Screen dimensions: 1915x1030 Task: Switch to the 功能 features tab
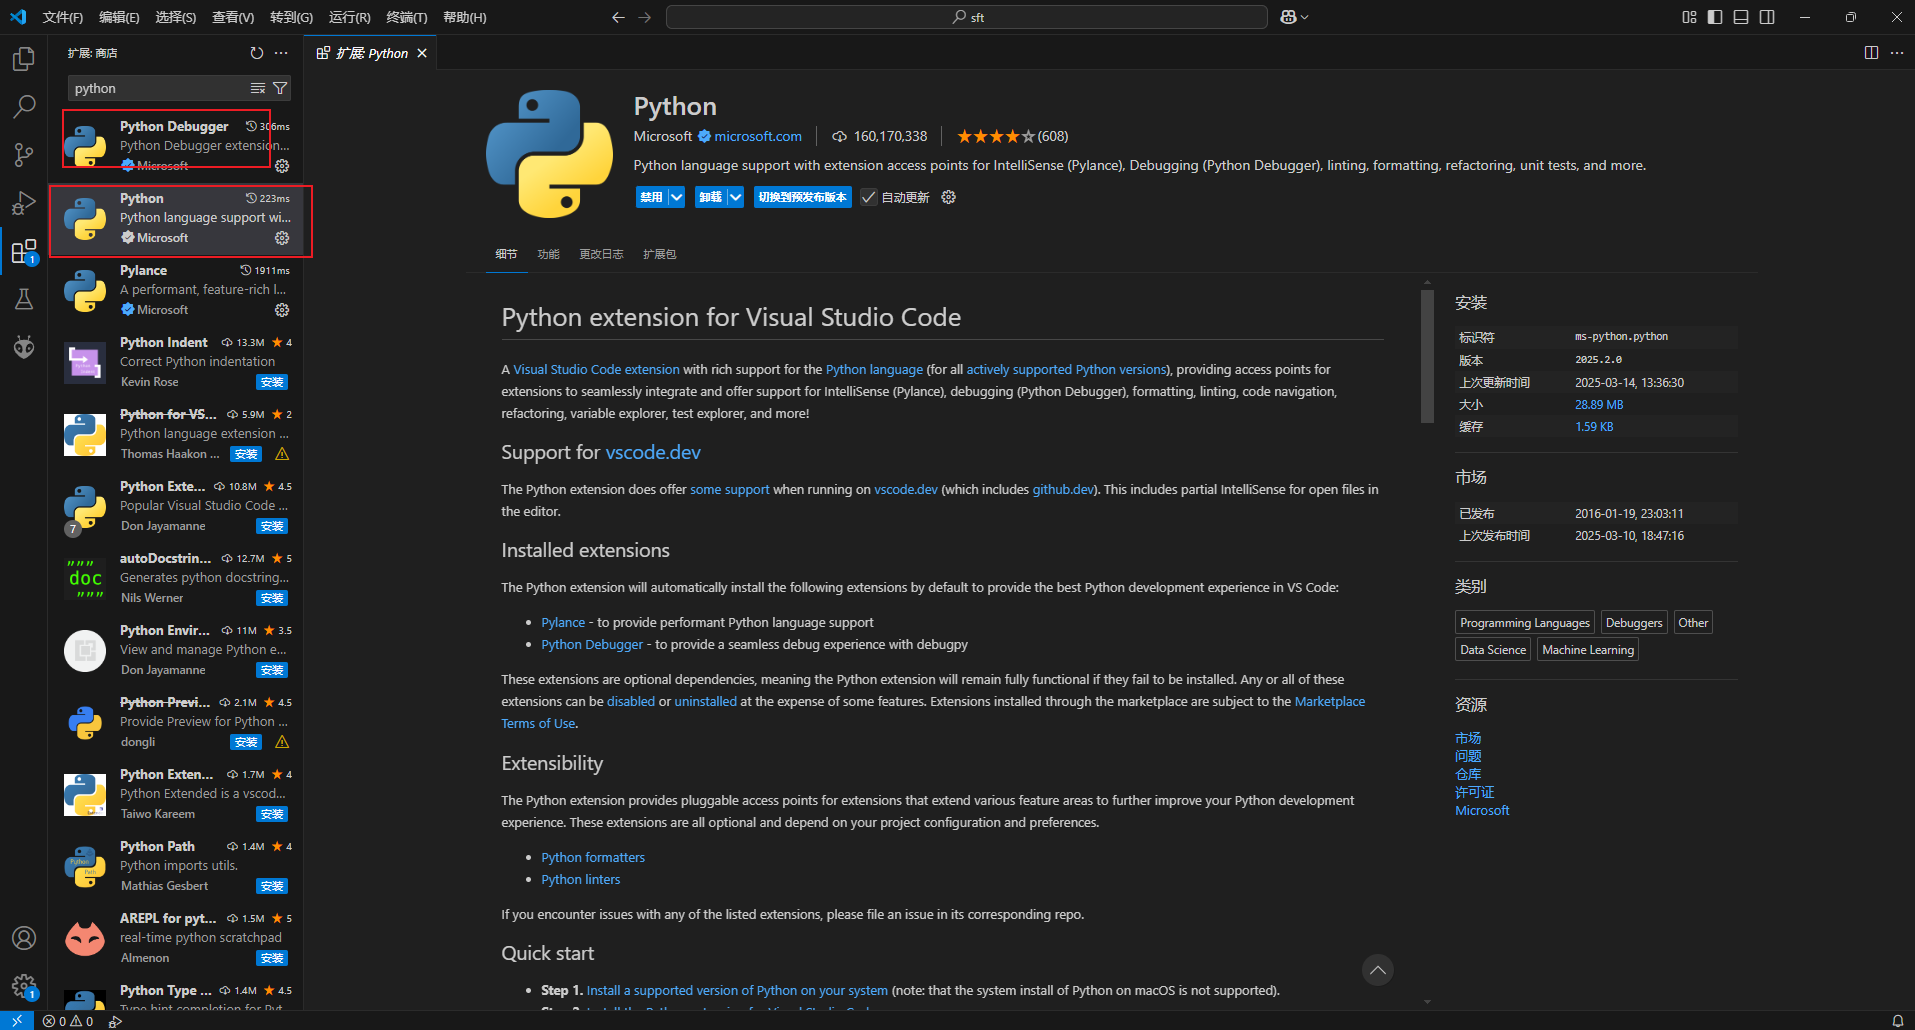pos(548,254)
